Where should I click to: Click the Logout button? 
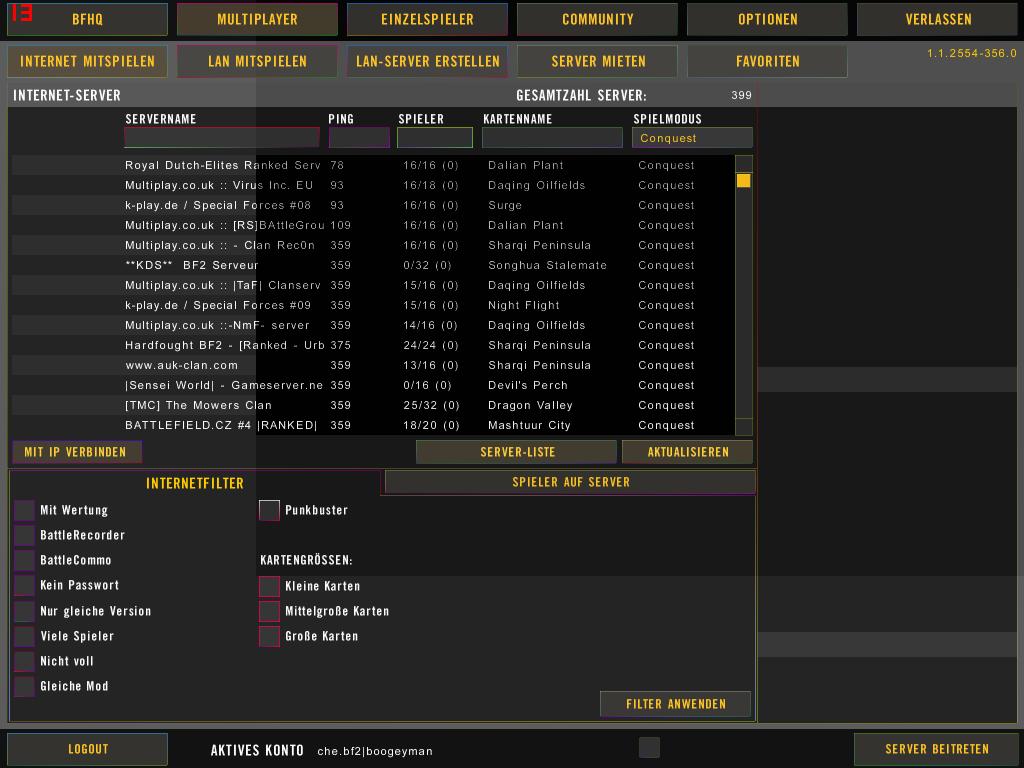click(x=88, y=749)
